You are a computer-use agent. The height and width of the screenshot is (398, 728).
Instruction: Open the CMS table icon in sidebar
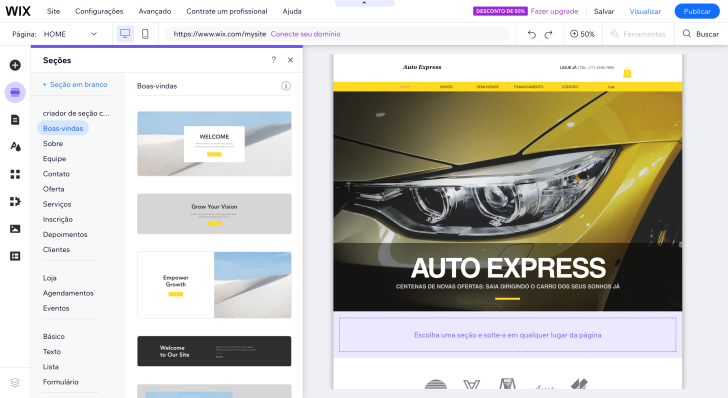15,256
